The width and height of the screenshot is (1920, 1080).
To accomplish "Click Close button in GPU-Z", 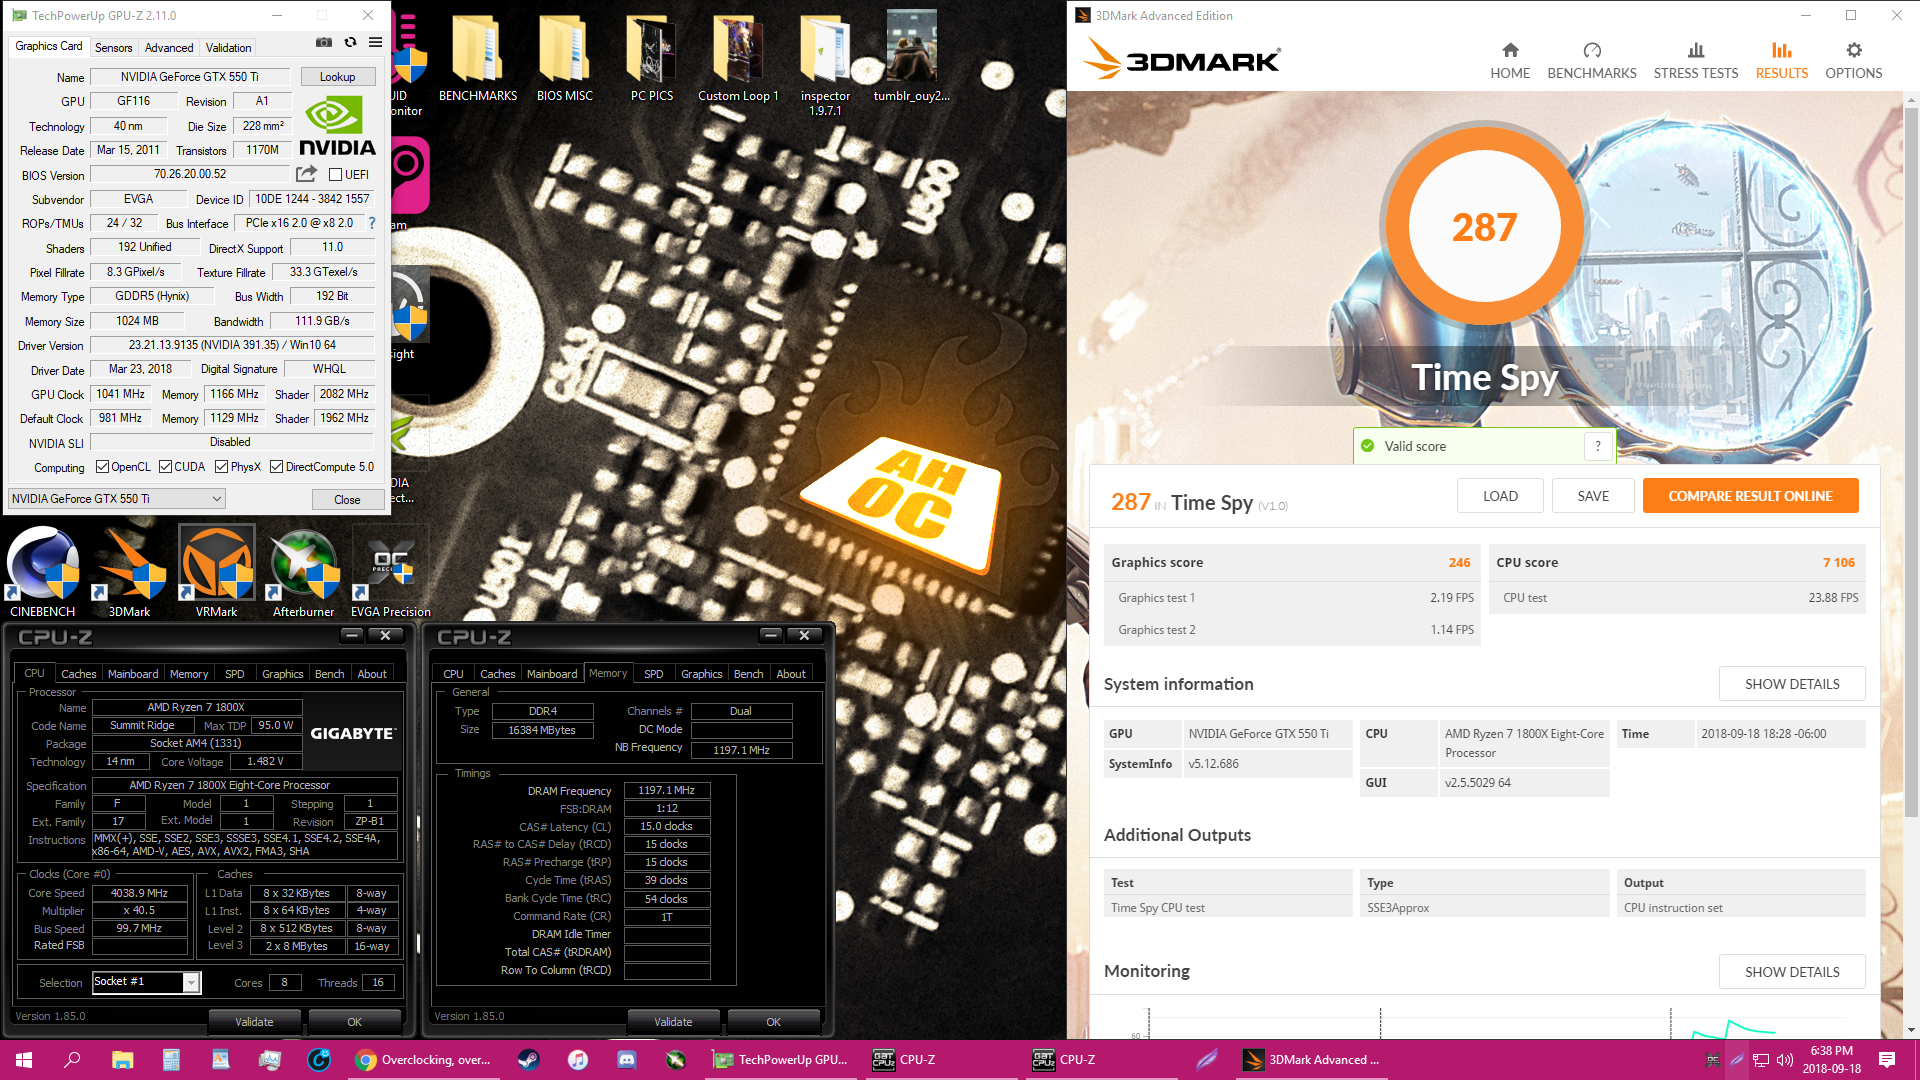I will [347, 499].
